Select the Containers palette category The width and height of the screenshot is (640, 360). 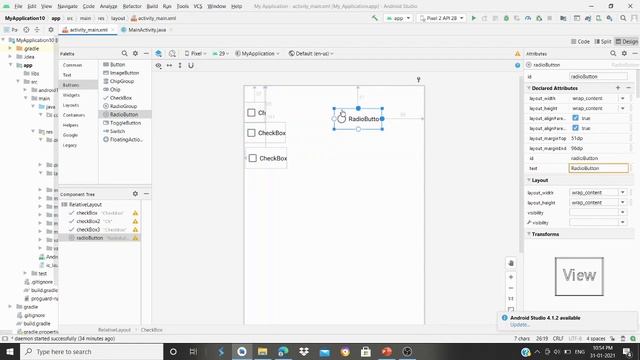click(74, 115)
